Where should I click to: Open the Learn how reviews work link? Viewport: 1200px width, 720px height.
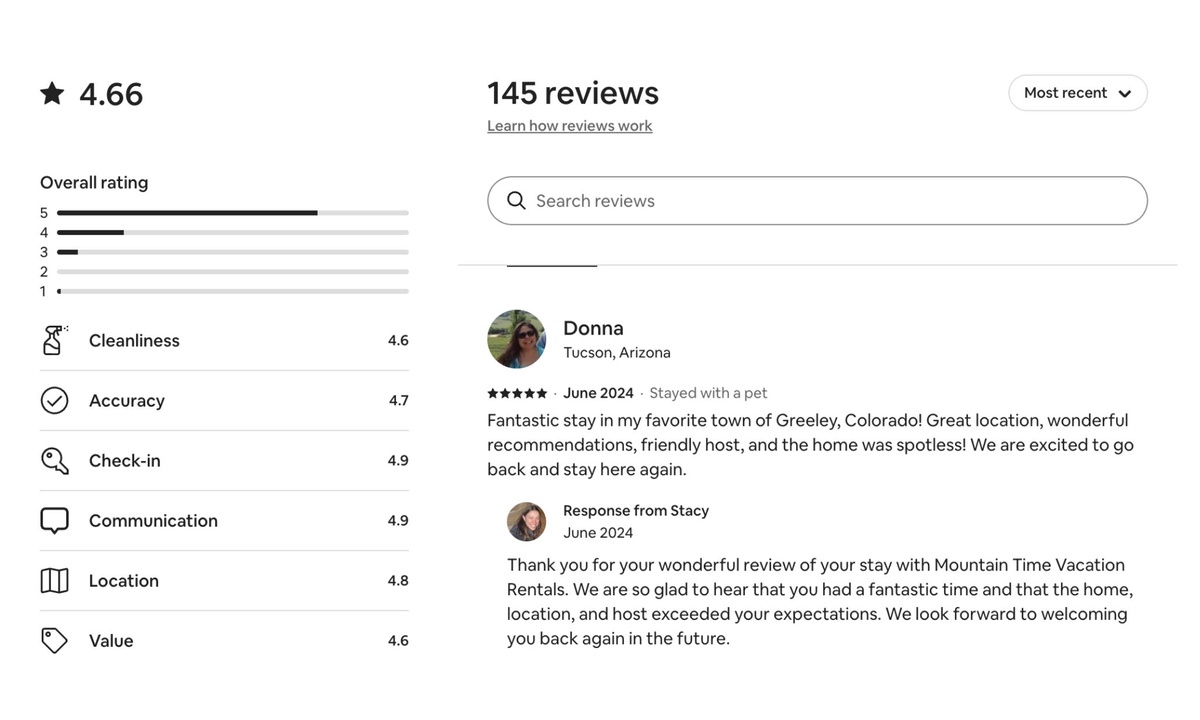[569, 126]
